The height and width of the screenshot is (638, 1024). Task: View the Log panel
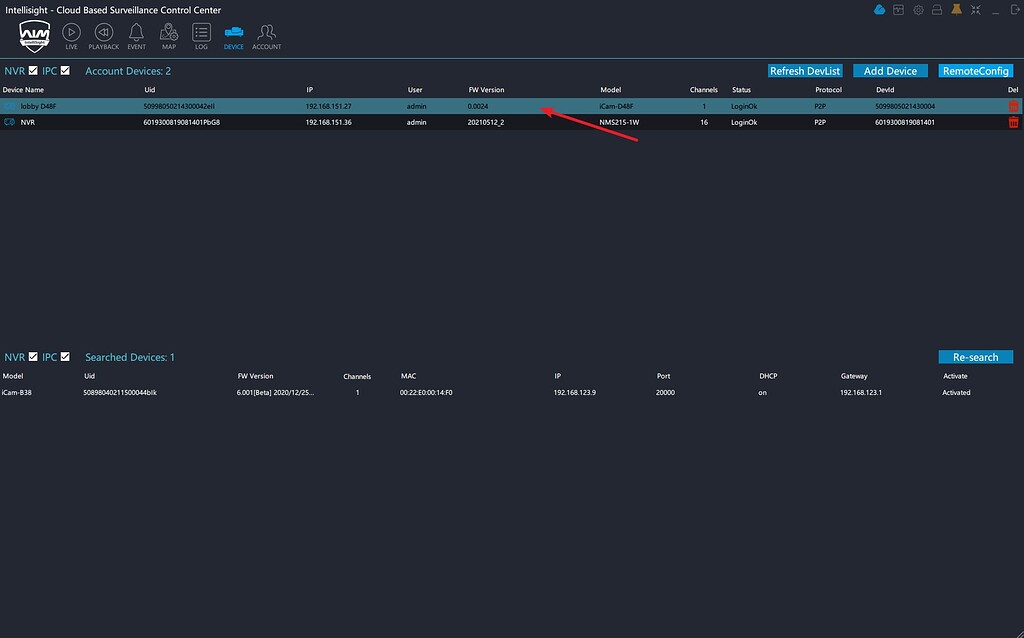200,33
